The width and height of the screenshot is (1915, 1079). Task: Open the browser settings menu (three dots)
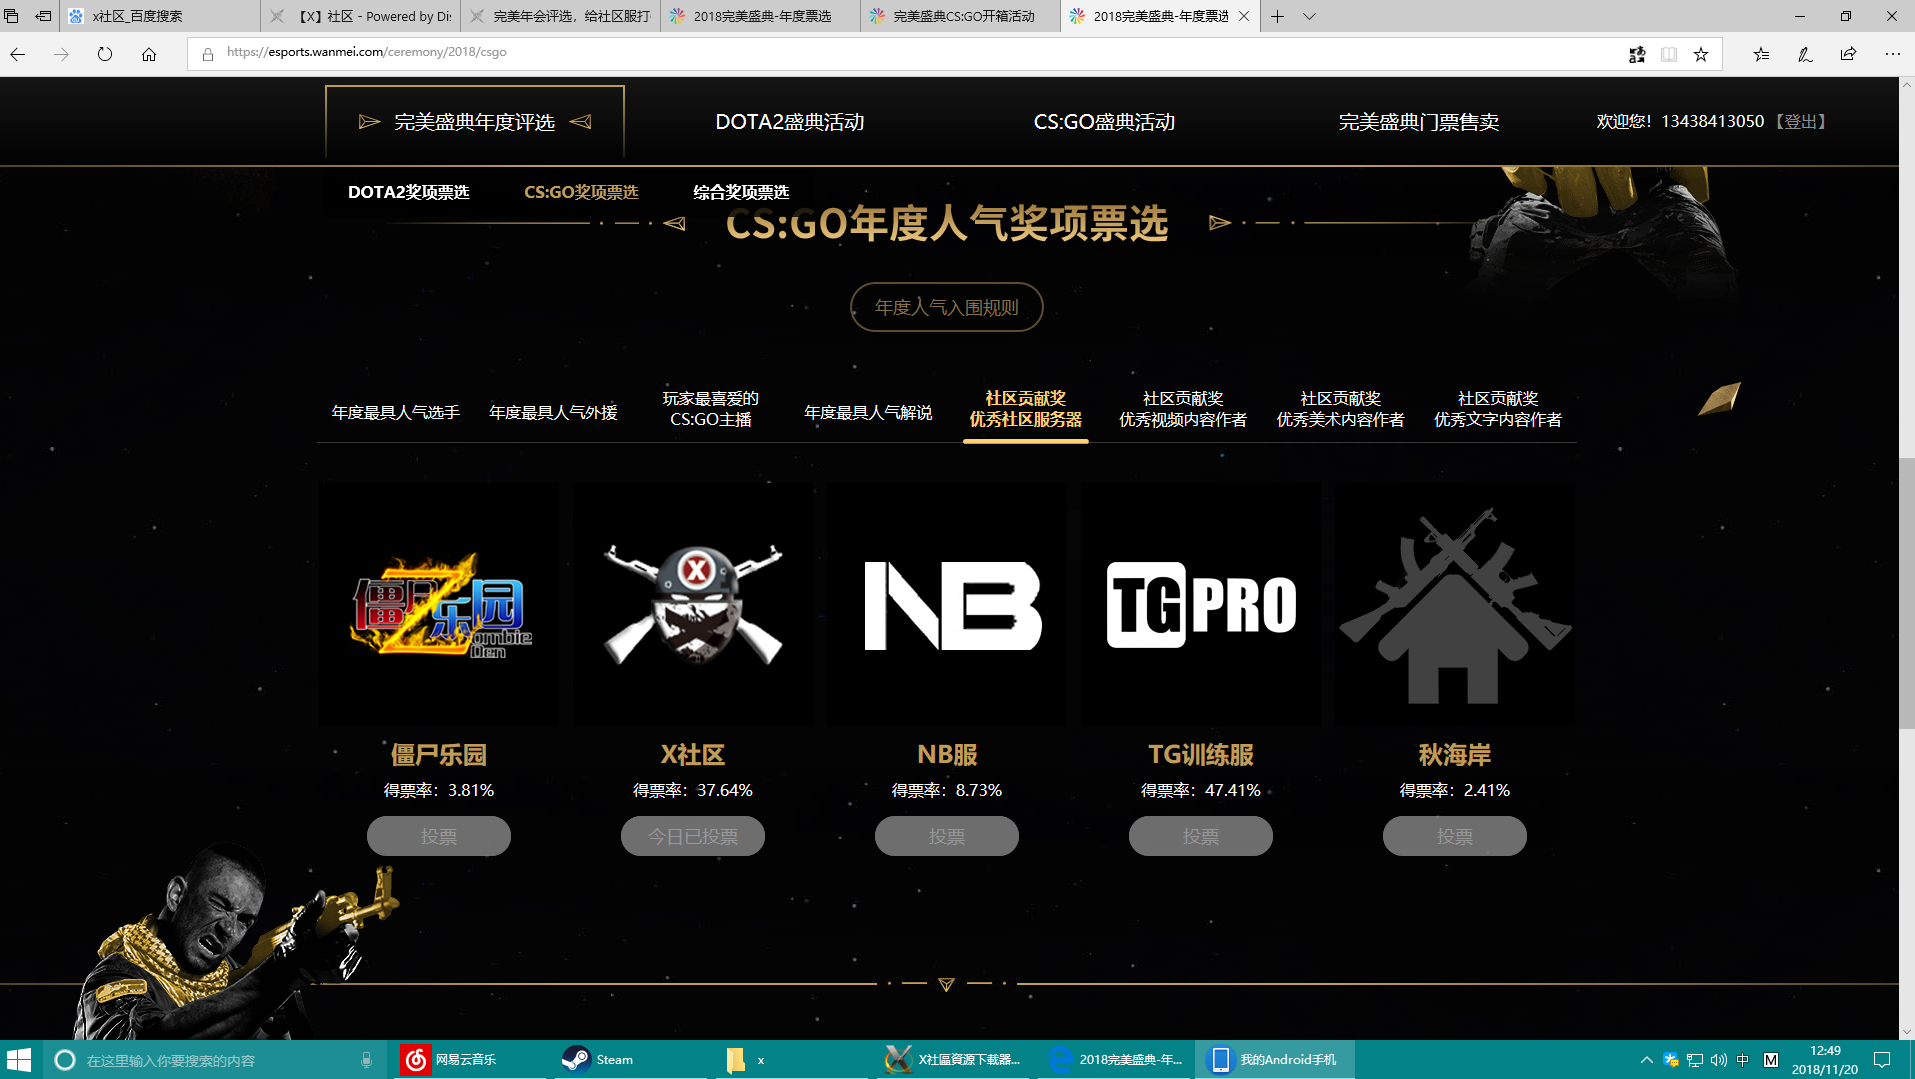click(1891, 54)
